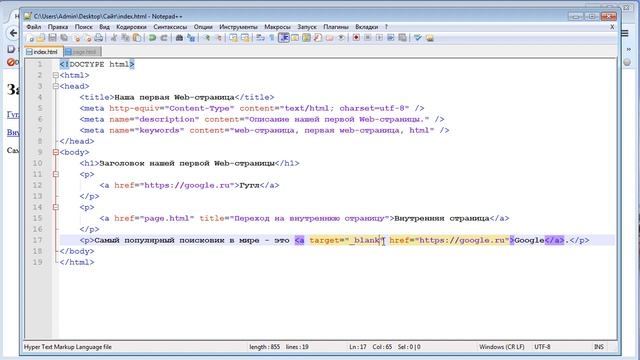The width and height of the screenshot is (640, 360).
Task: Click the spell-check plugin checkmark icon
Action: point(418,38)
